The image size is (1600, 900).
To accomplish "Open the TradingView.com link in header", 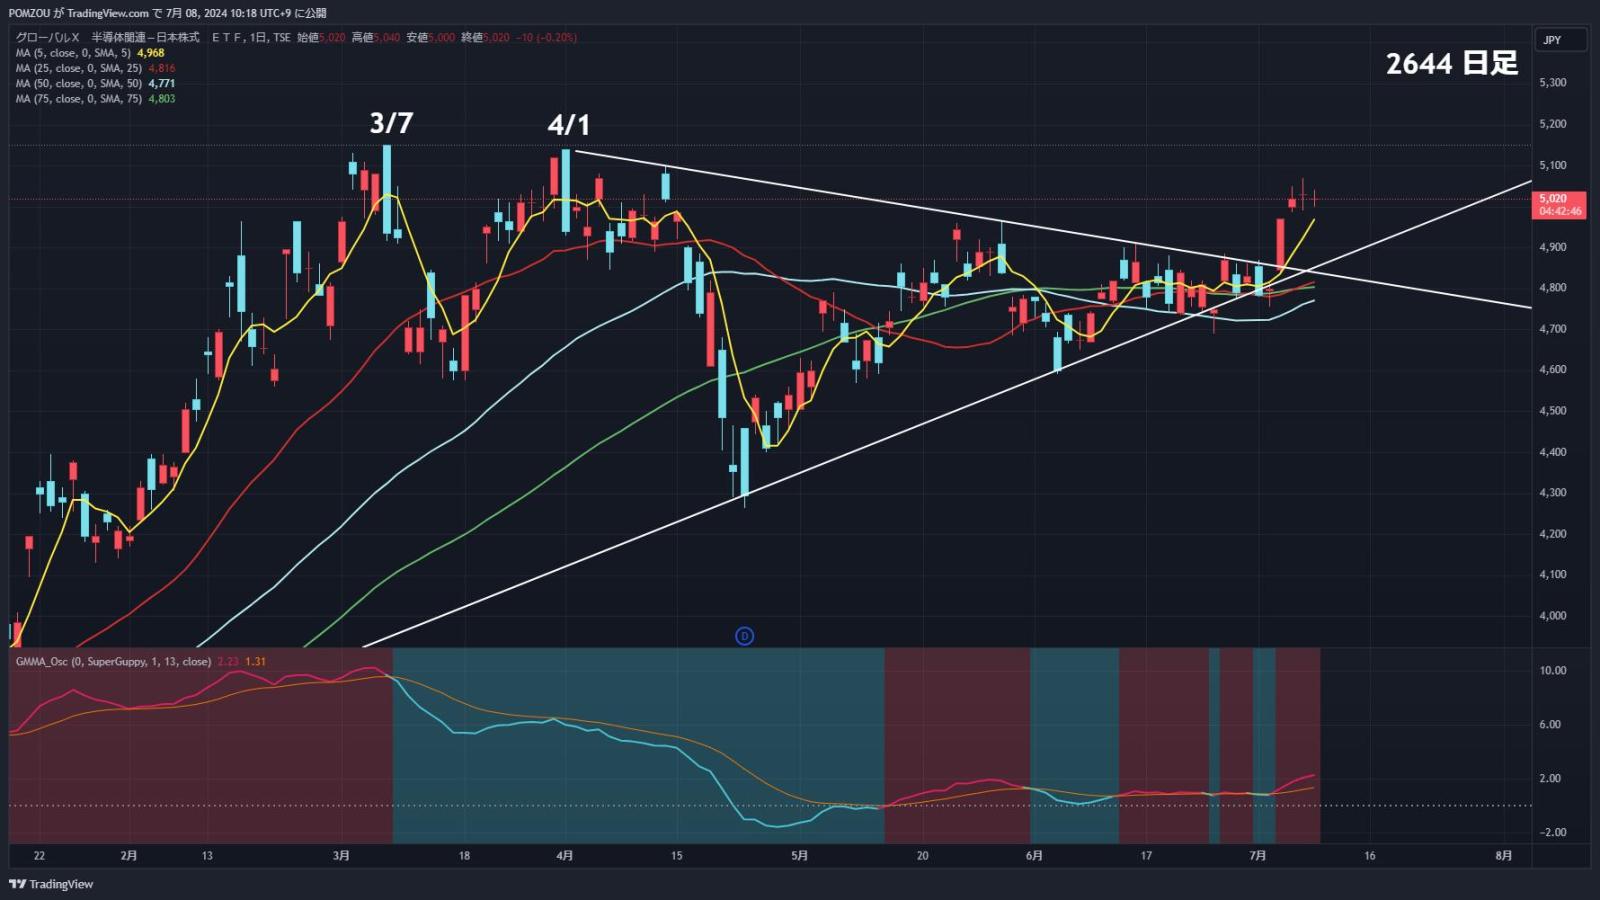I will pos(108,13).
